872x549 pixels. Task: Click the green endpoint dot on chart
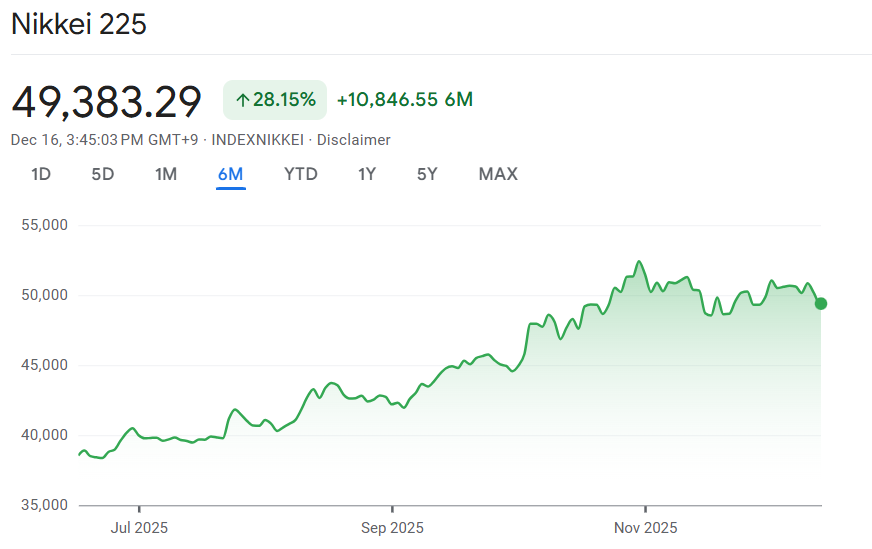821,303
